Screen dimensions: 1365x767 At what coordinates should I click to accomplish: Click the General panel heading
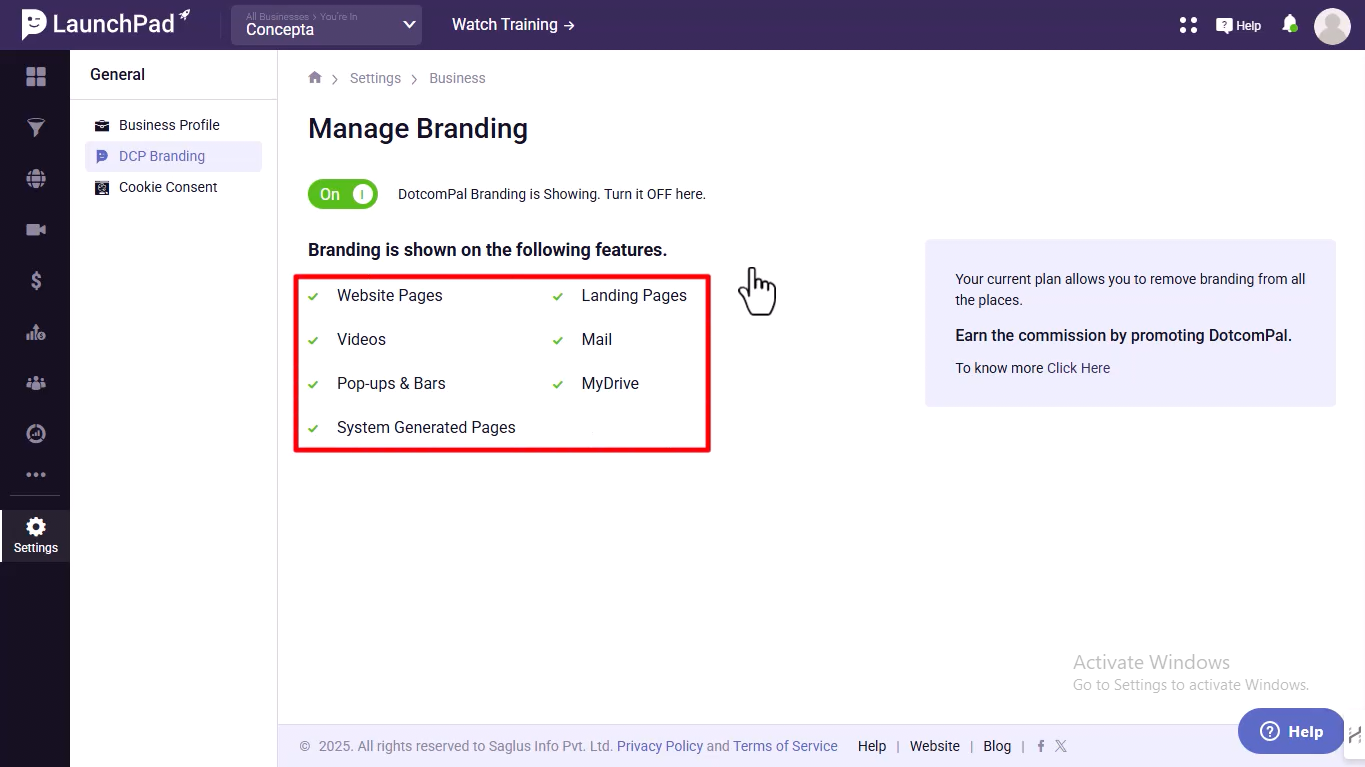(x=117, y=75)
